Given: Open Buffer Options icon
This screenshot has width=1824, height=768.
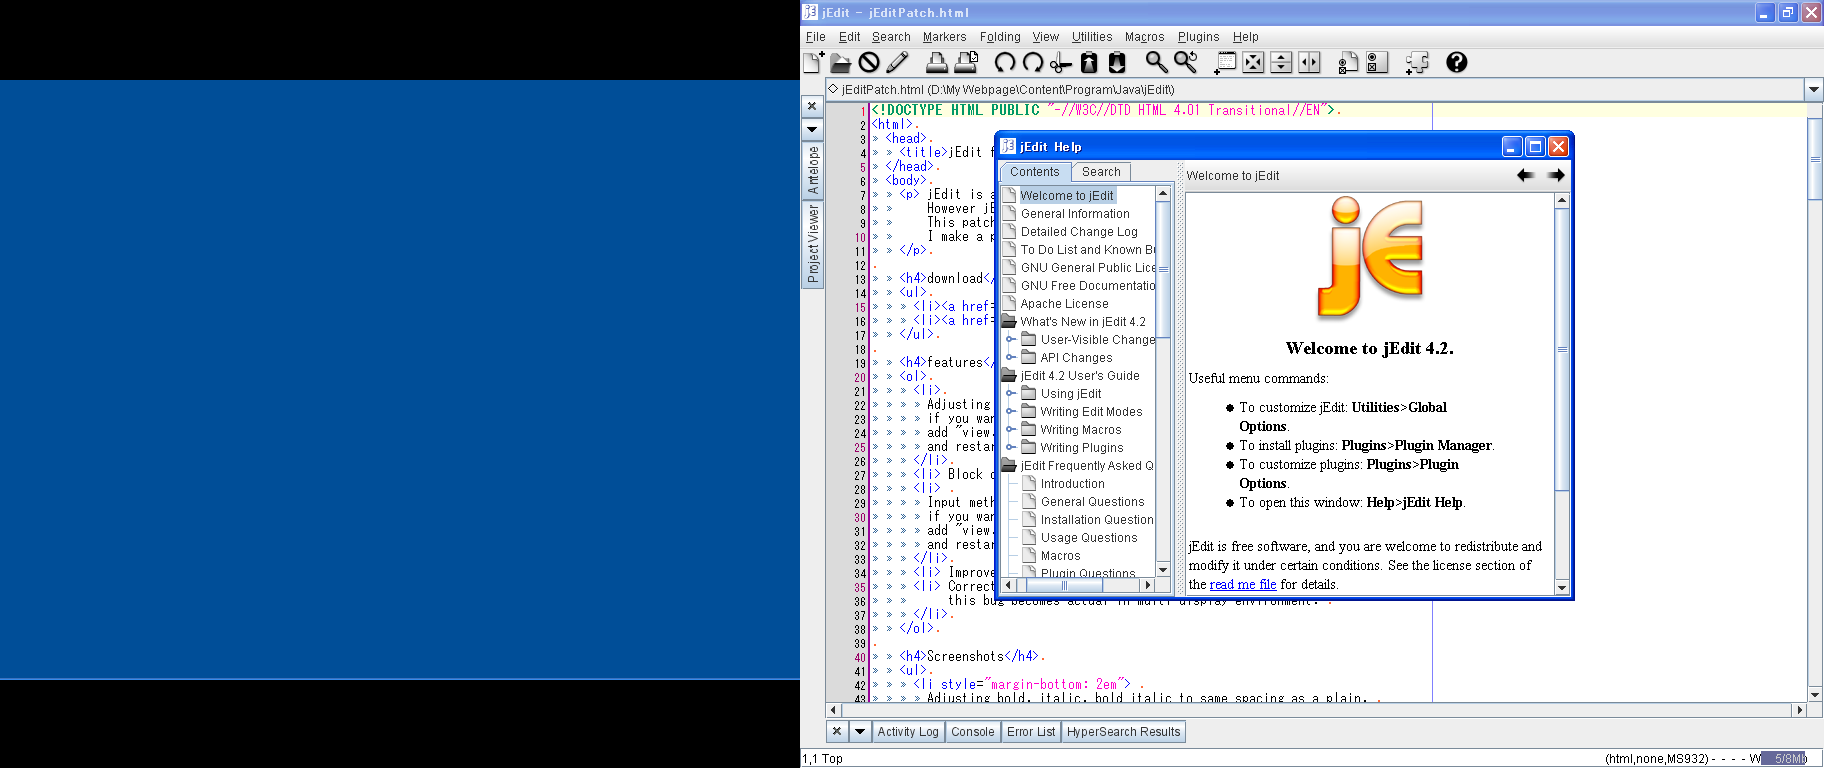Looking at the screenshot, I should pos(1349,62).
